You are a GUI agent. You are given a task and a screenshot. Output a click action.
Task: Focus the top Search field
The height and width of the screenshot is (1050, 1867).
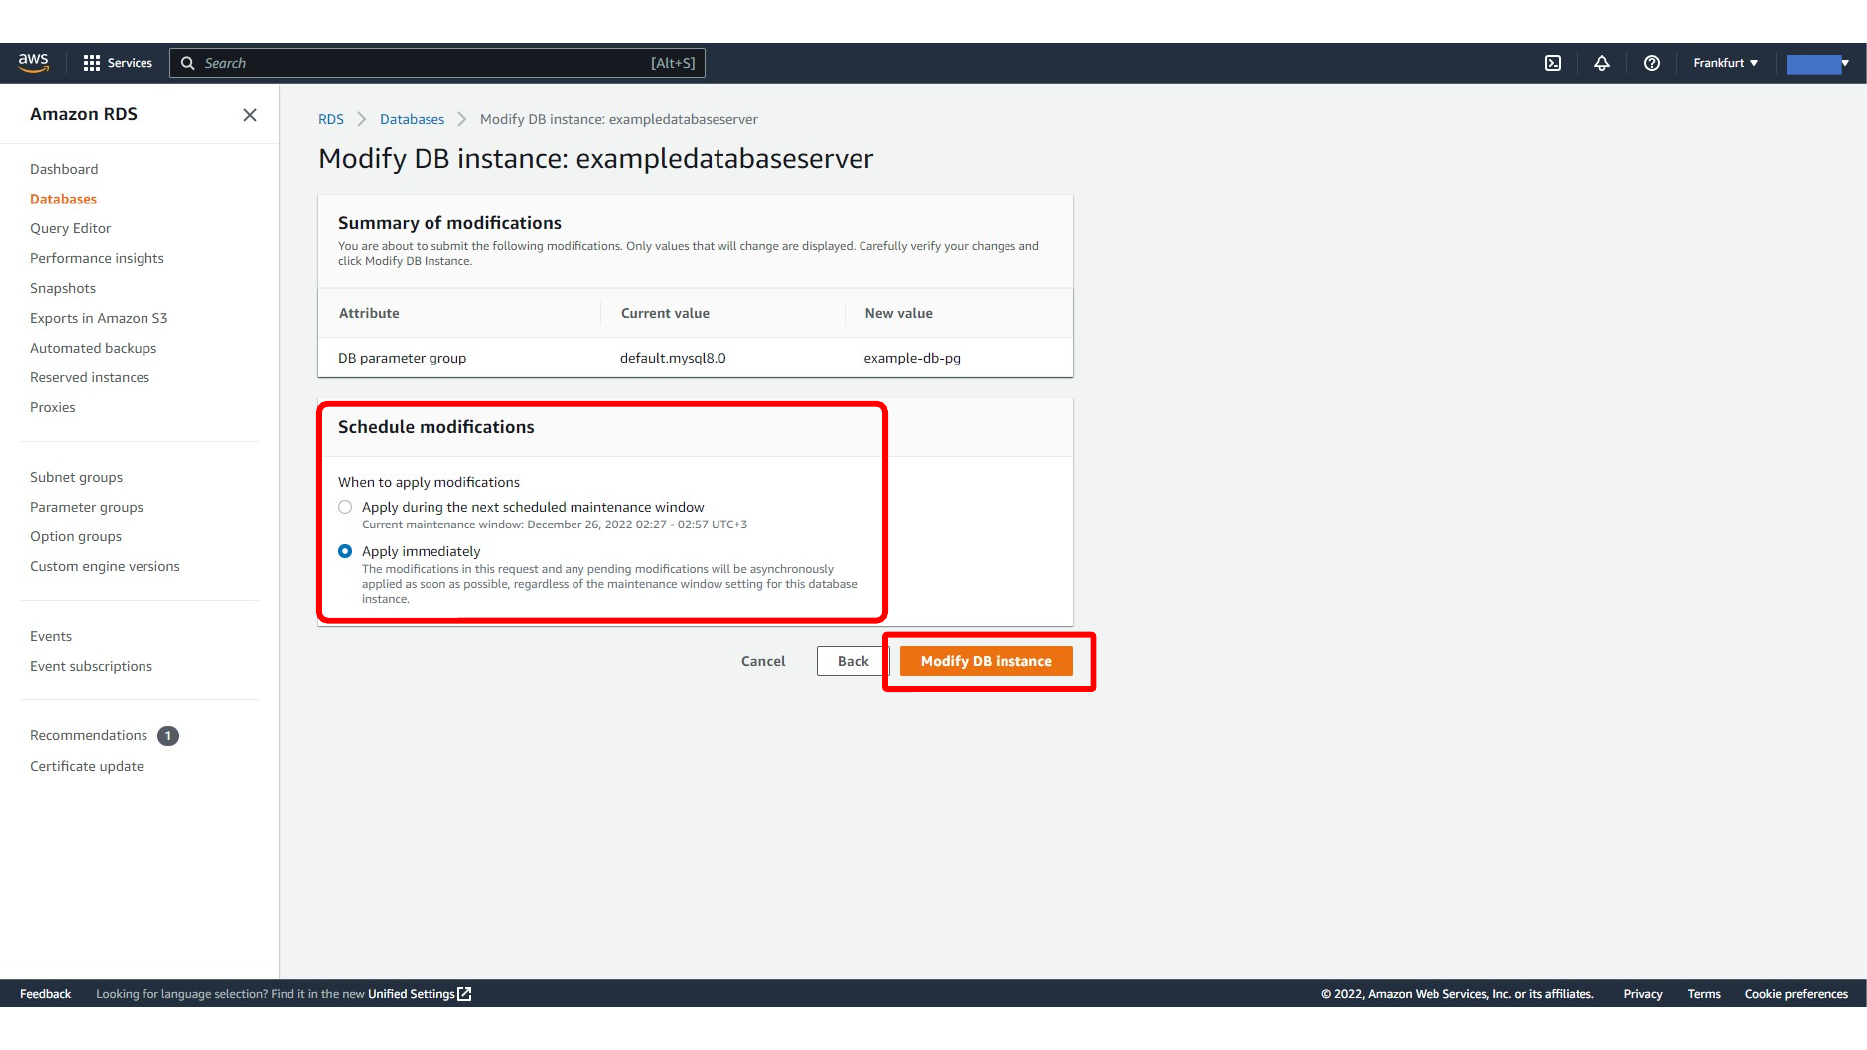coord(438,63)
